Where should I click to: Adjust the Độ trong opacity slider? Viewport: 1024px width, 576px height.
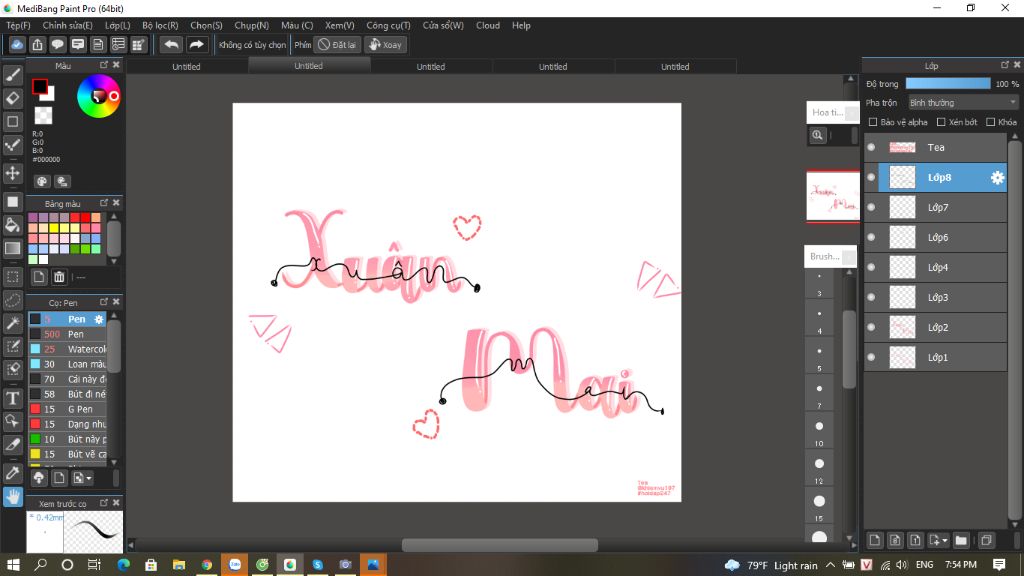coord(948,84)
